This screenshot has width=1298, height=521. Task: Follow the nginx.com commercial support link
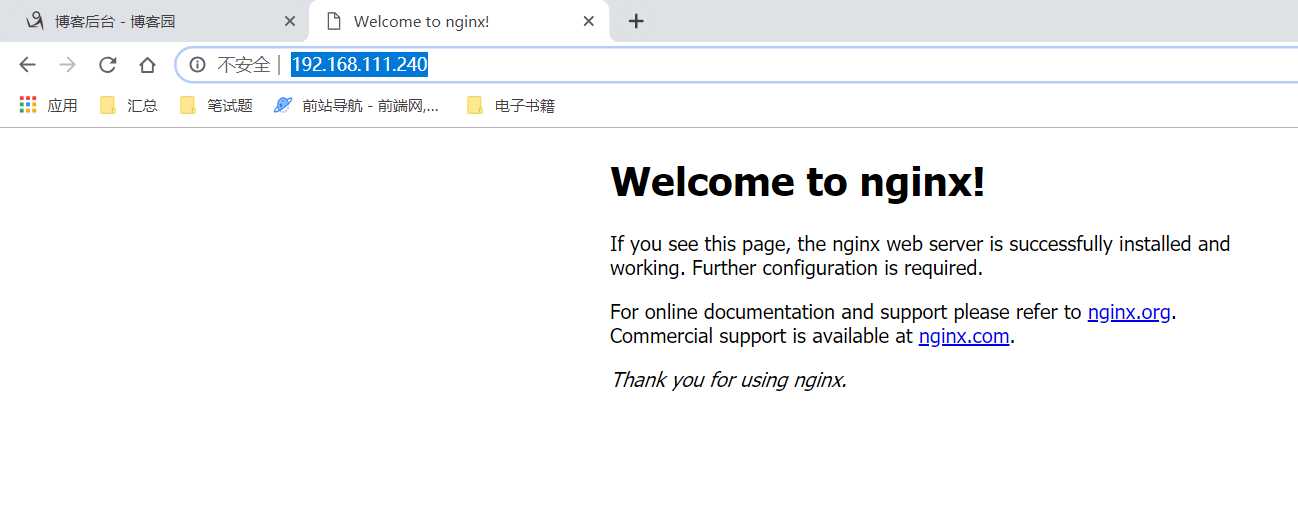(964, 336)
